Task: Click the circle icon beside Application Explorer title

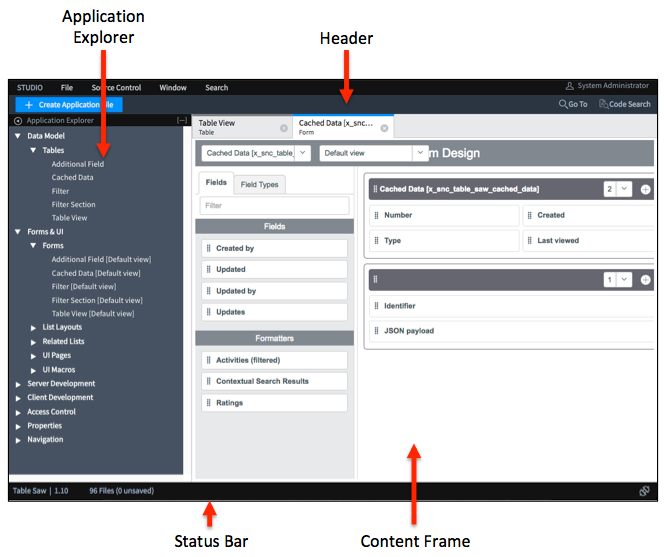Action: (x=18, y=120)
